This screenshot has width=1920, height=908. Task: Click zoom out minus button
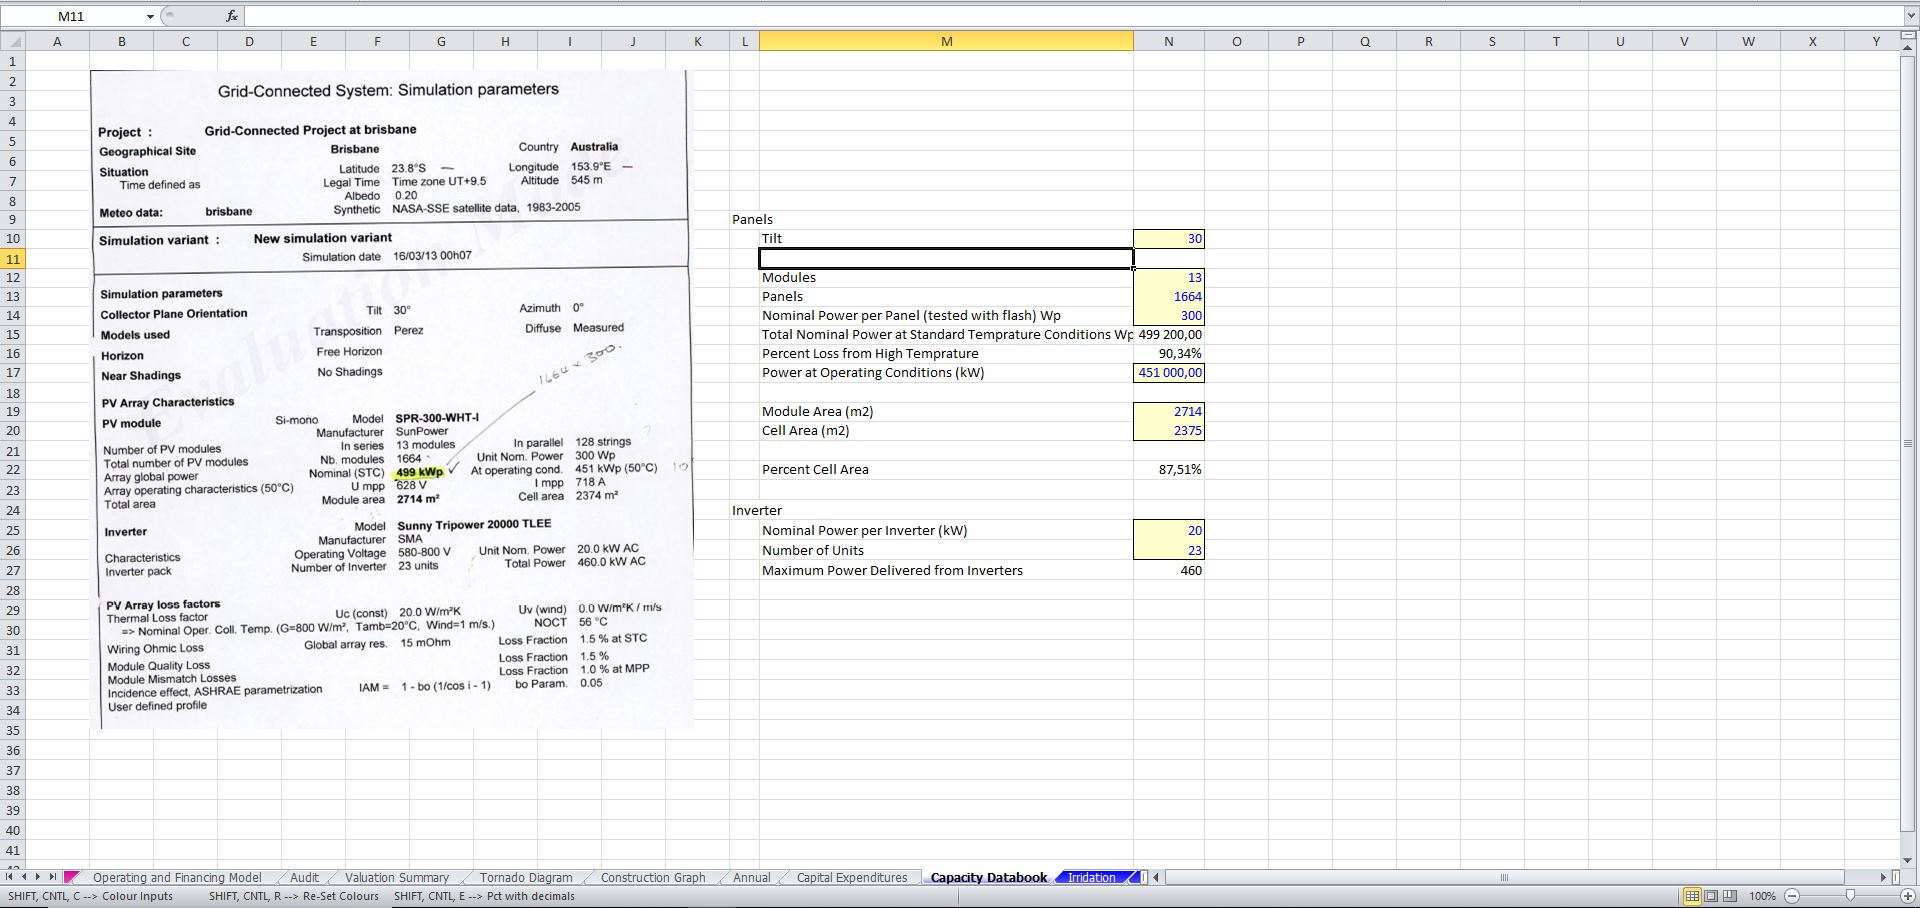click(1791, 896)
